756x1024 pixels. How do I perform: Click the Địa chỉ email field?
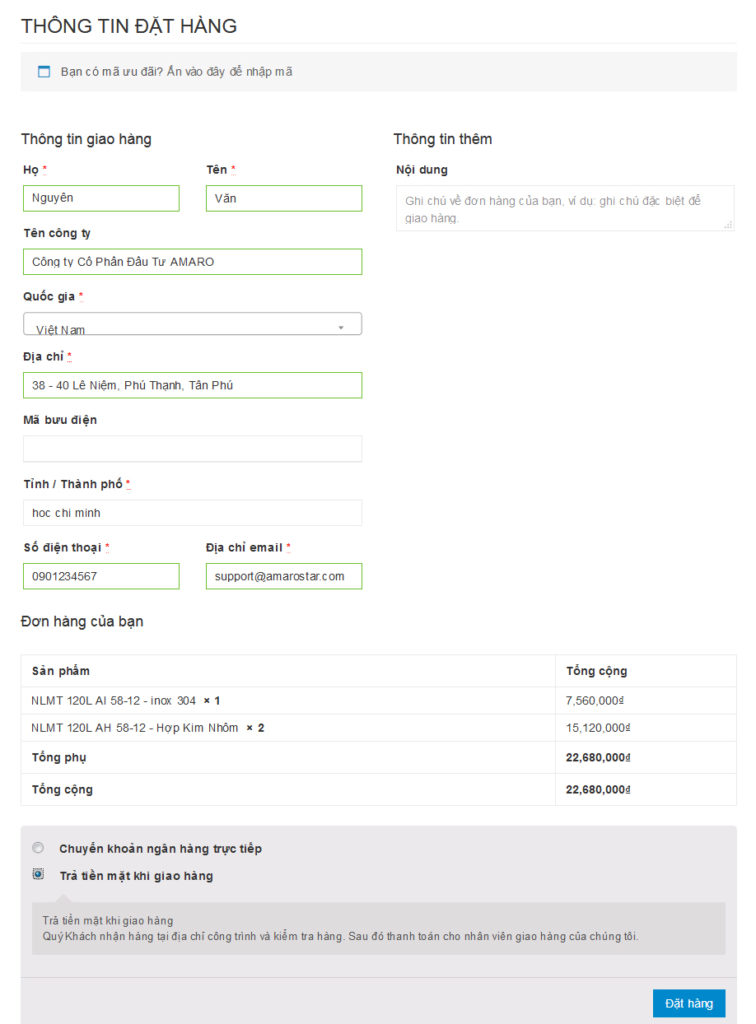pos(284,577)
